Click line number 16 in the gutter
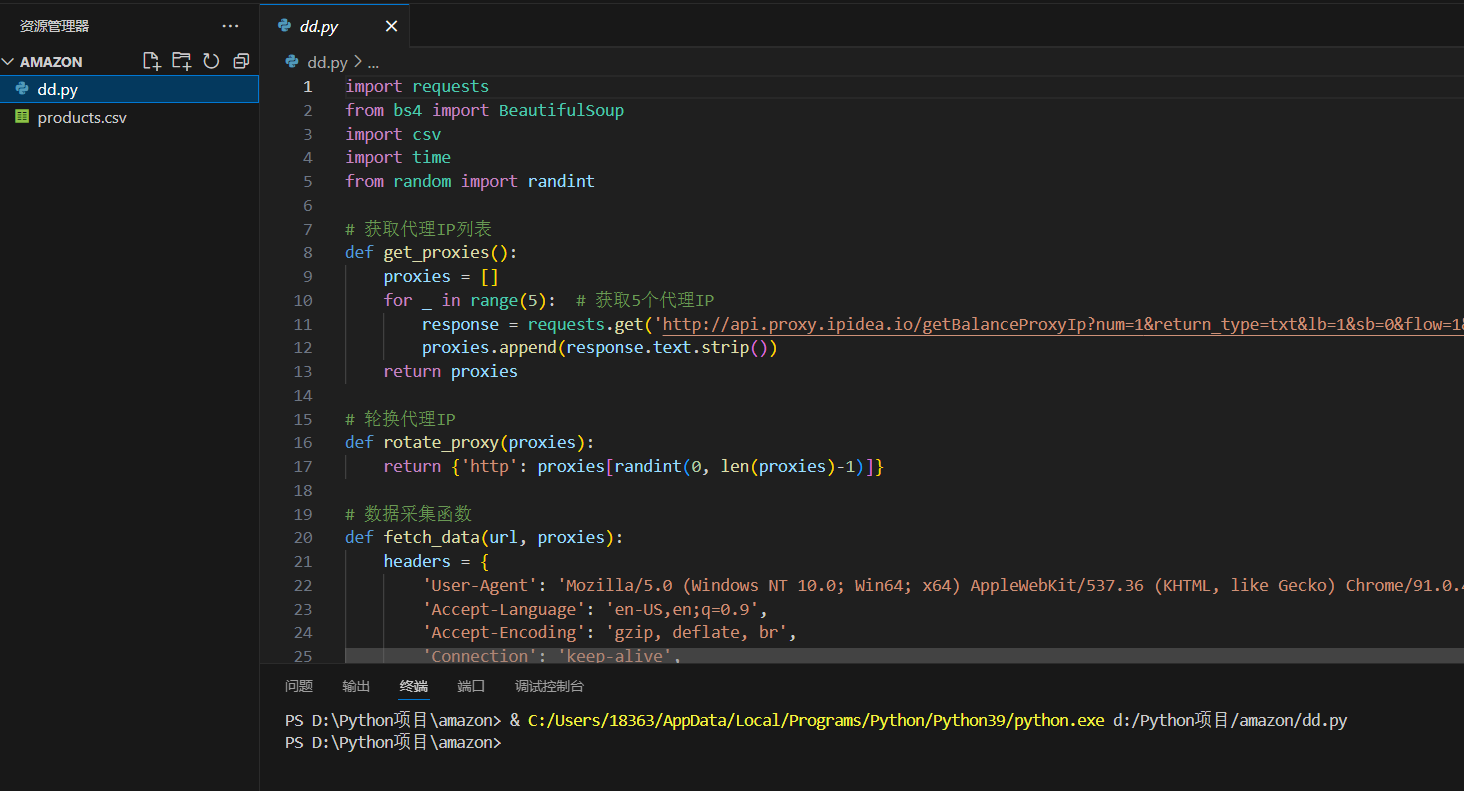This screenshot has height=791, width=1464. point(303,443)
